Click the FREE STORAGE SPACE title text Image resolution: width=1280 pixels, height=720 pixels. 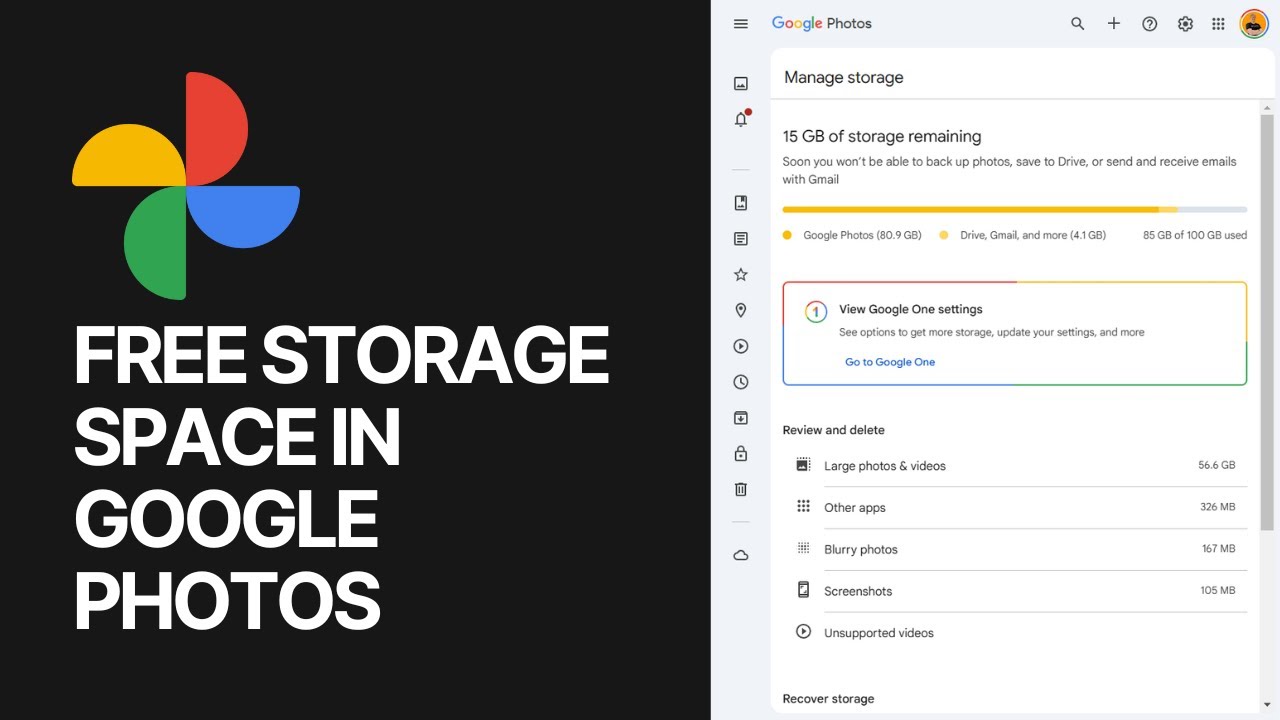tap(342, 480)
